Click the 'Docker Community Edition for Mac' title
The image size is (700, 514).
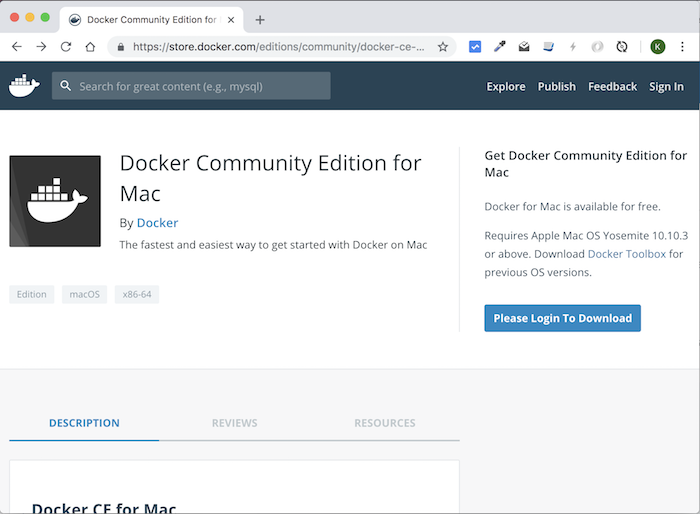[271, 178]
